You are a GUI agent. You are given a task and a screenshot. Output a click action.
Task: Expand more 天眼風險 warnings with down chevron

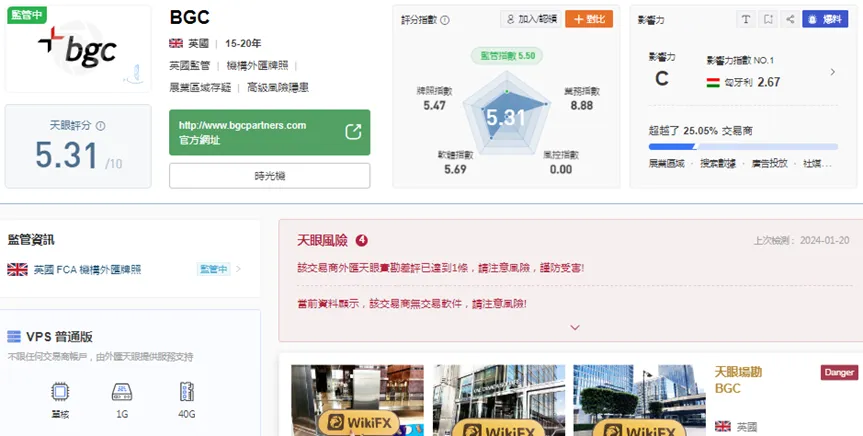pyautogui.click(x=575, y=328)
